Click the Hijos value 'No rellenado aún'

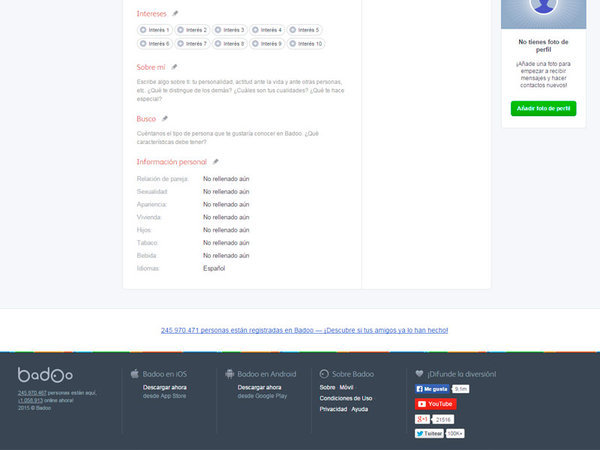click(226, 230)
